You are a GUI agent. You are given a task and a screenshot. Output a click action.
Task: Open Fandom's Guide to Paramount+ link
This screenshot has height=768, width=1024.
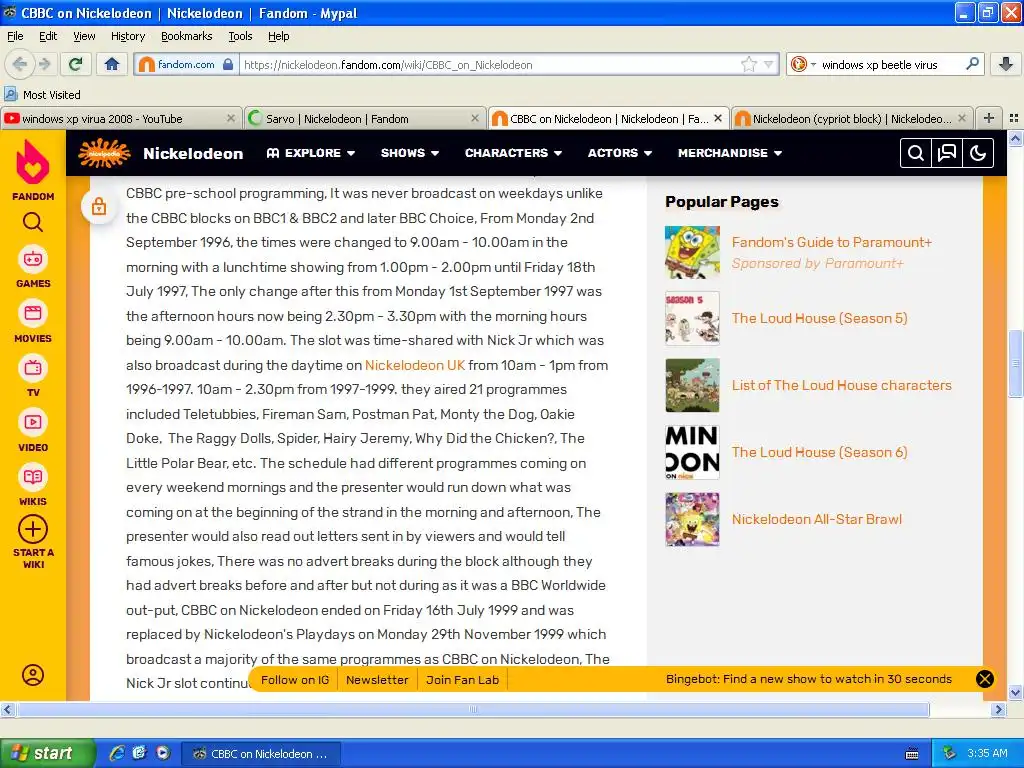coord(831,242)
